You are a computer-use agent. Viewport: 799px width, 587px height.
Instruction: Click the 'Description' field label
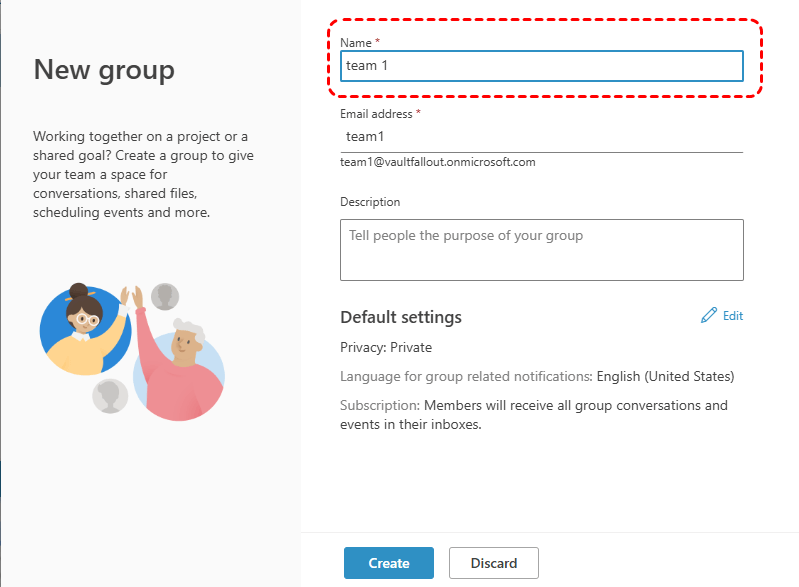[x=370, y=202]
